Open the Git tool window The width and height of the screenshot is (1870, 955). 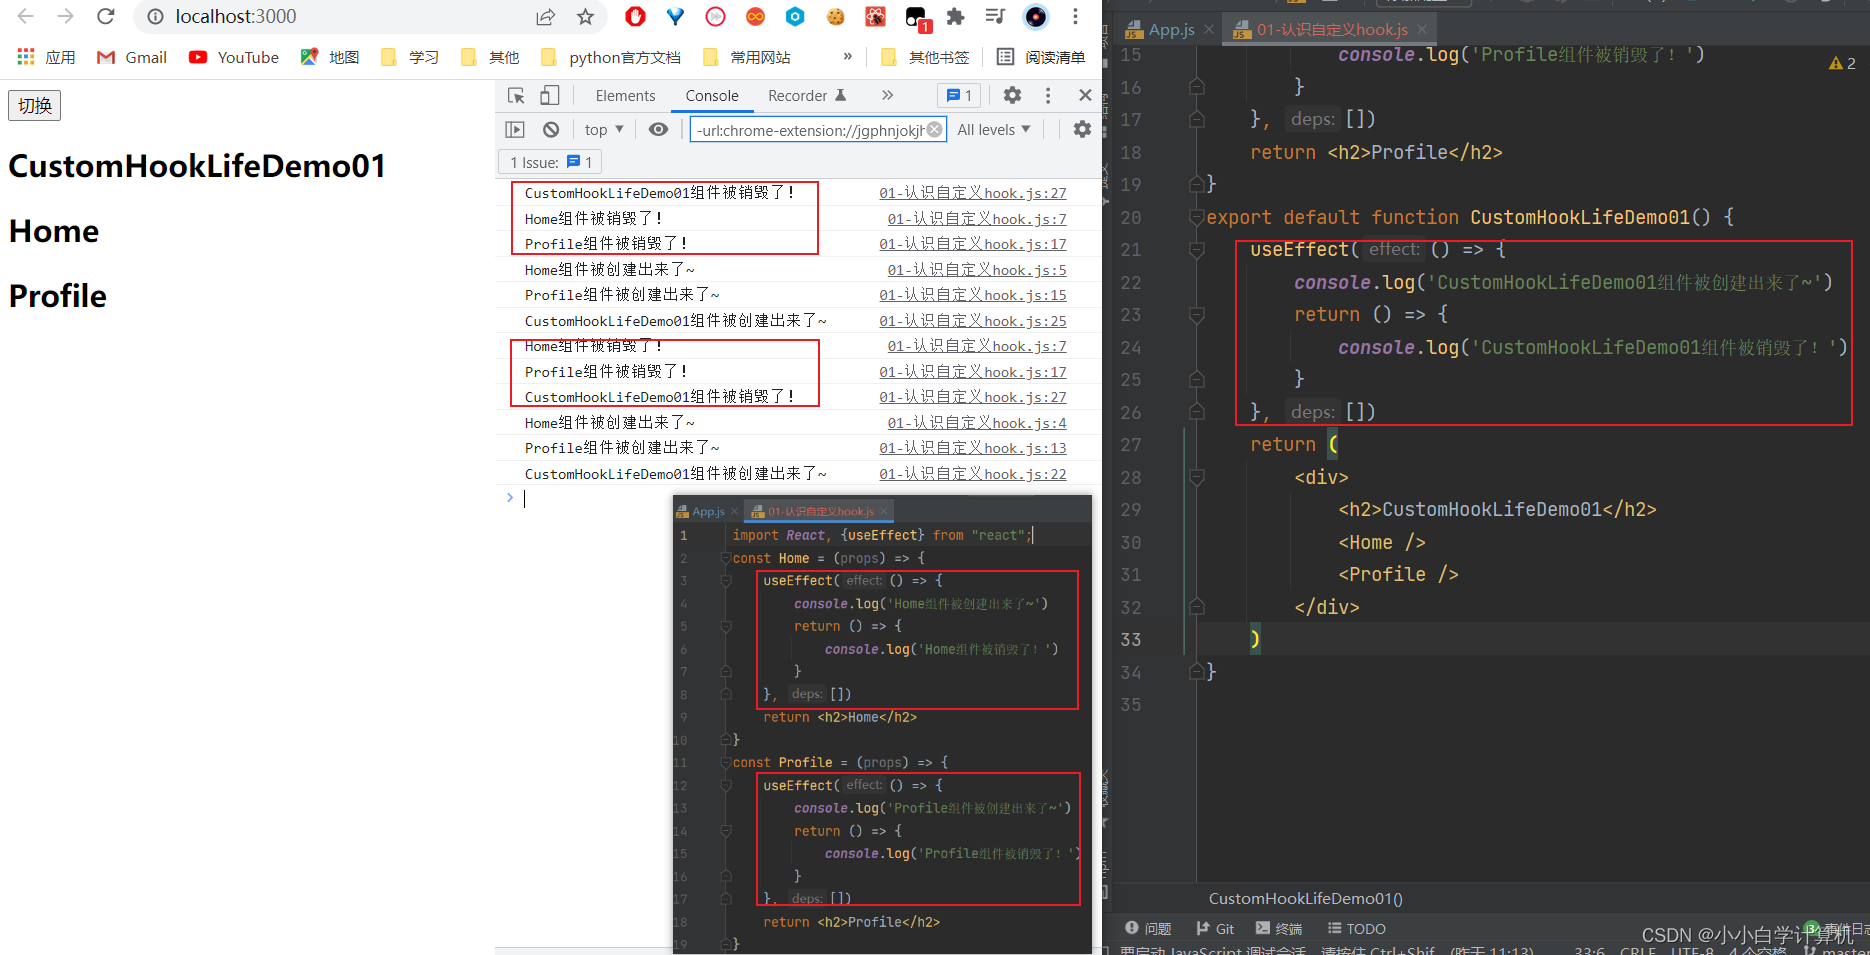[1215, 929]
